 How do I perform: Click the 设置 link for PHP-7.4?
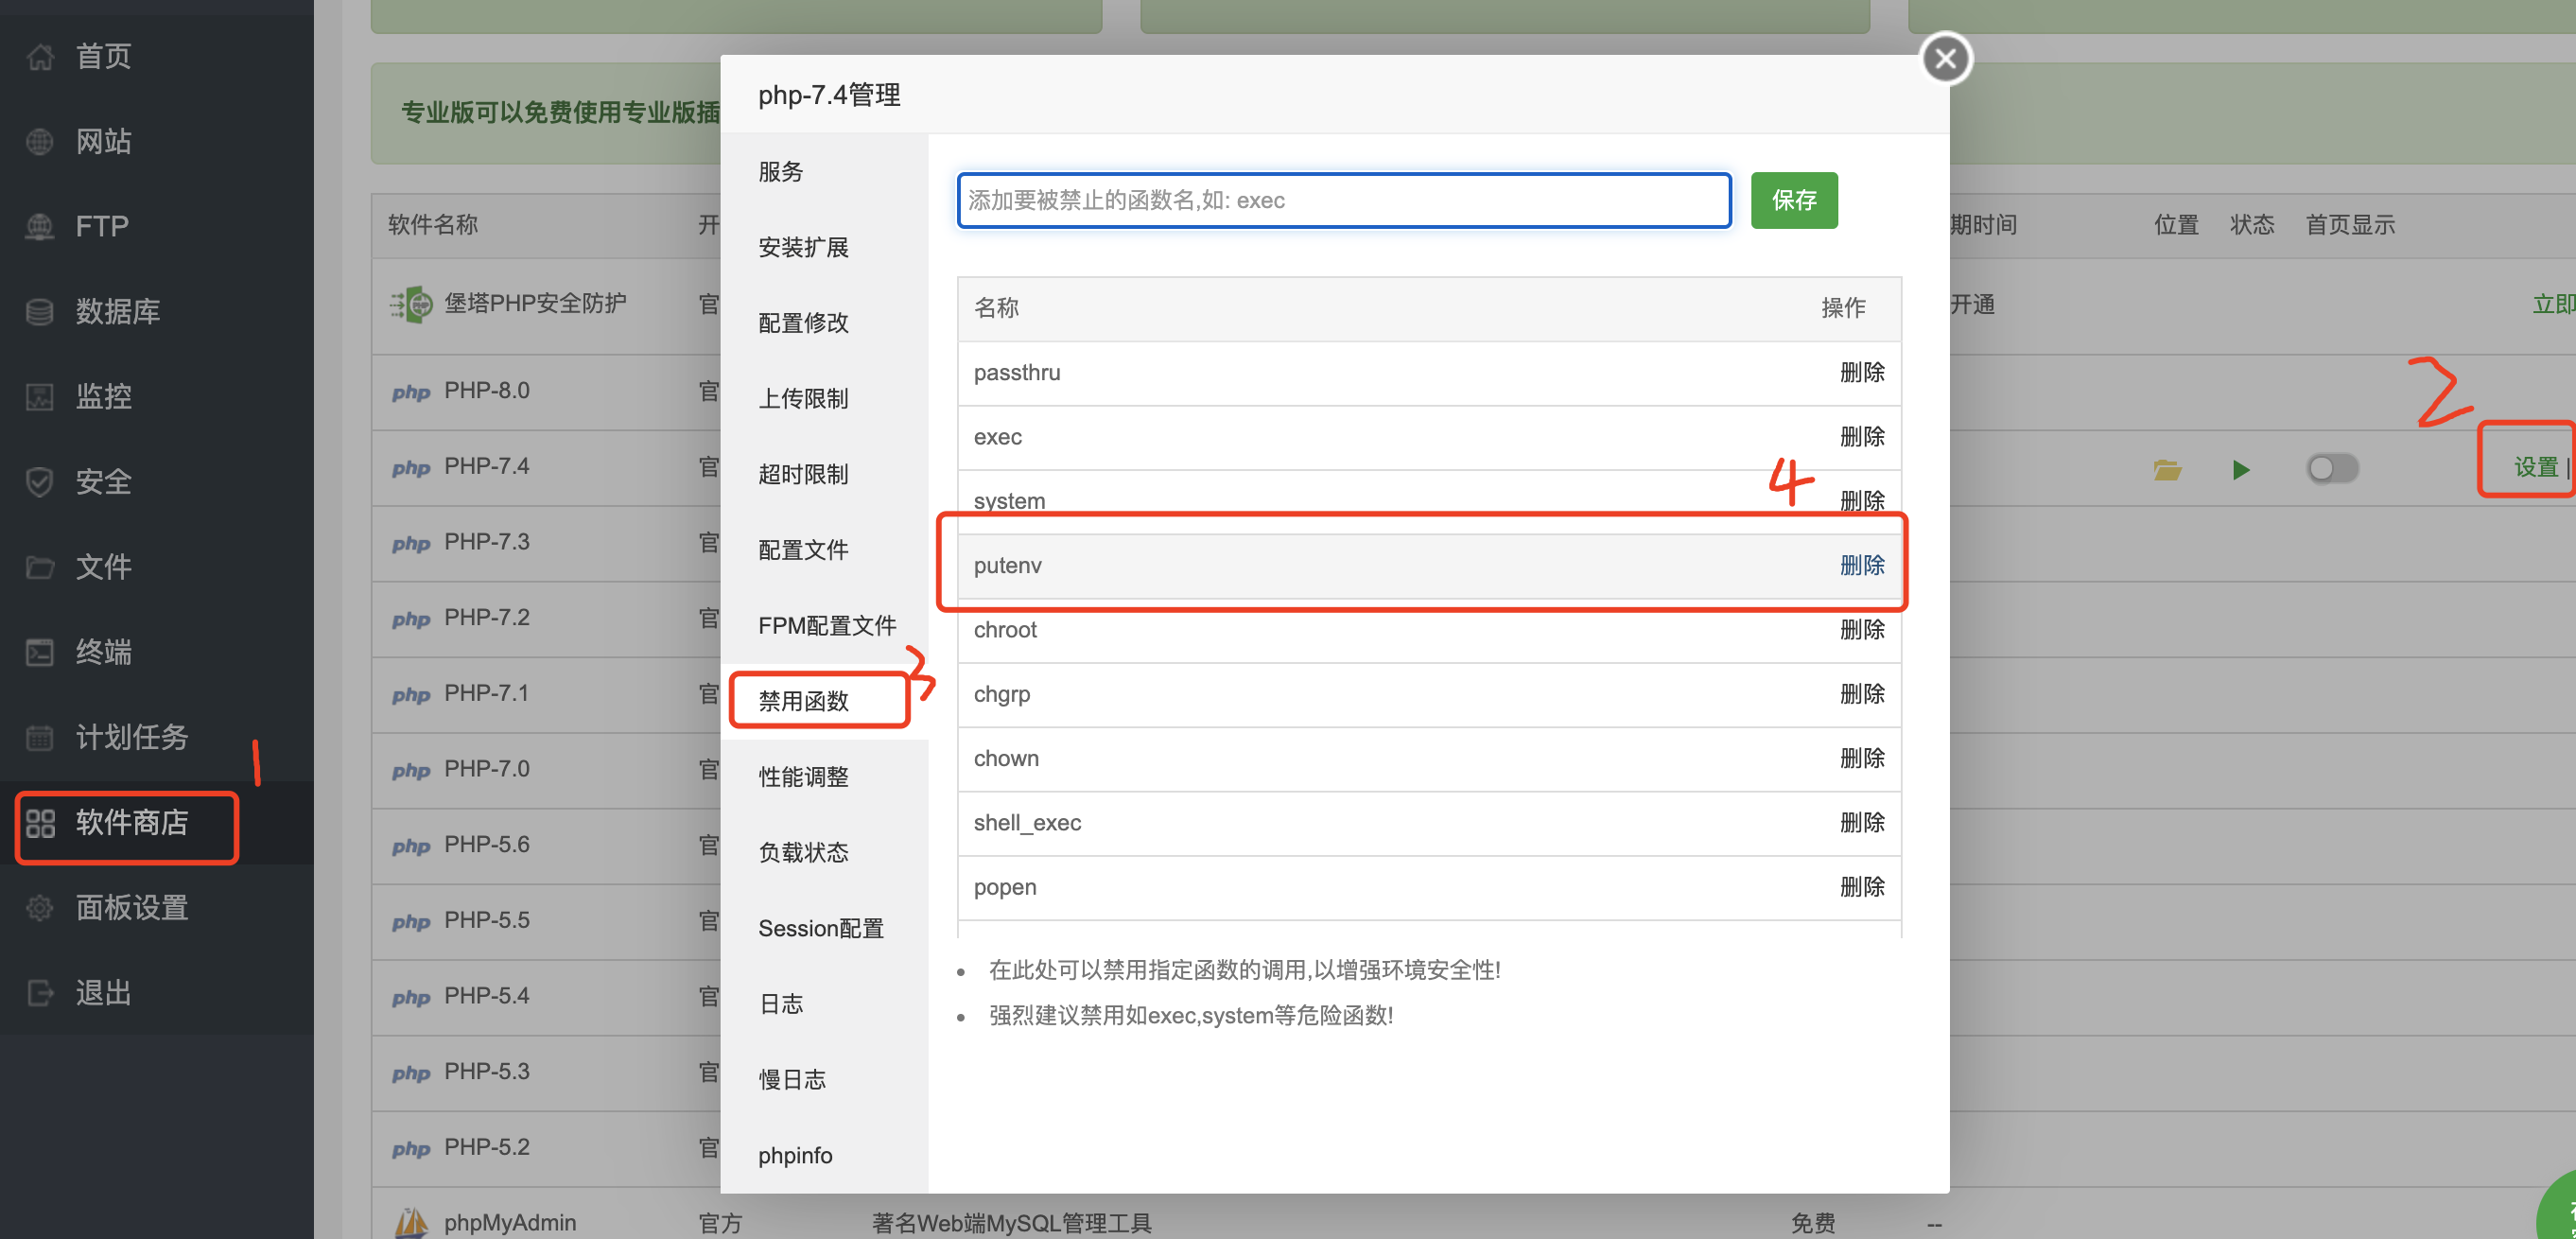2534,467
